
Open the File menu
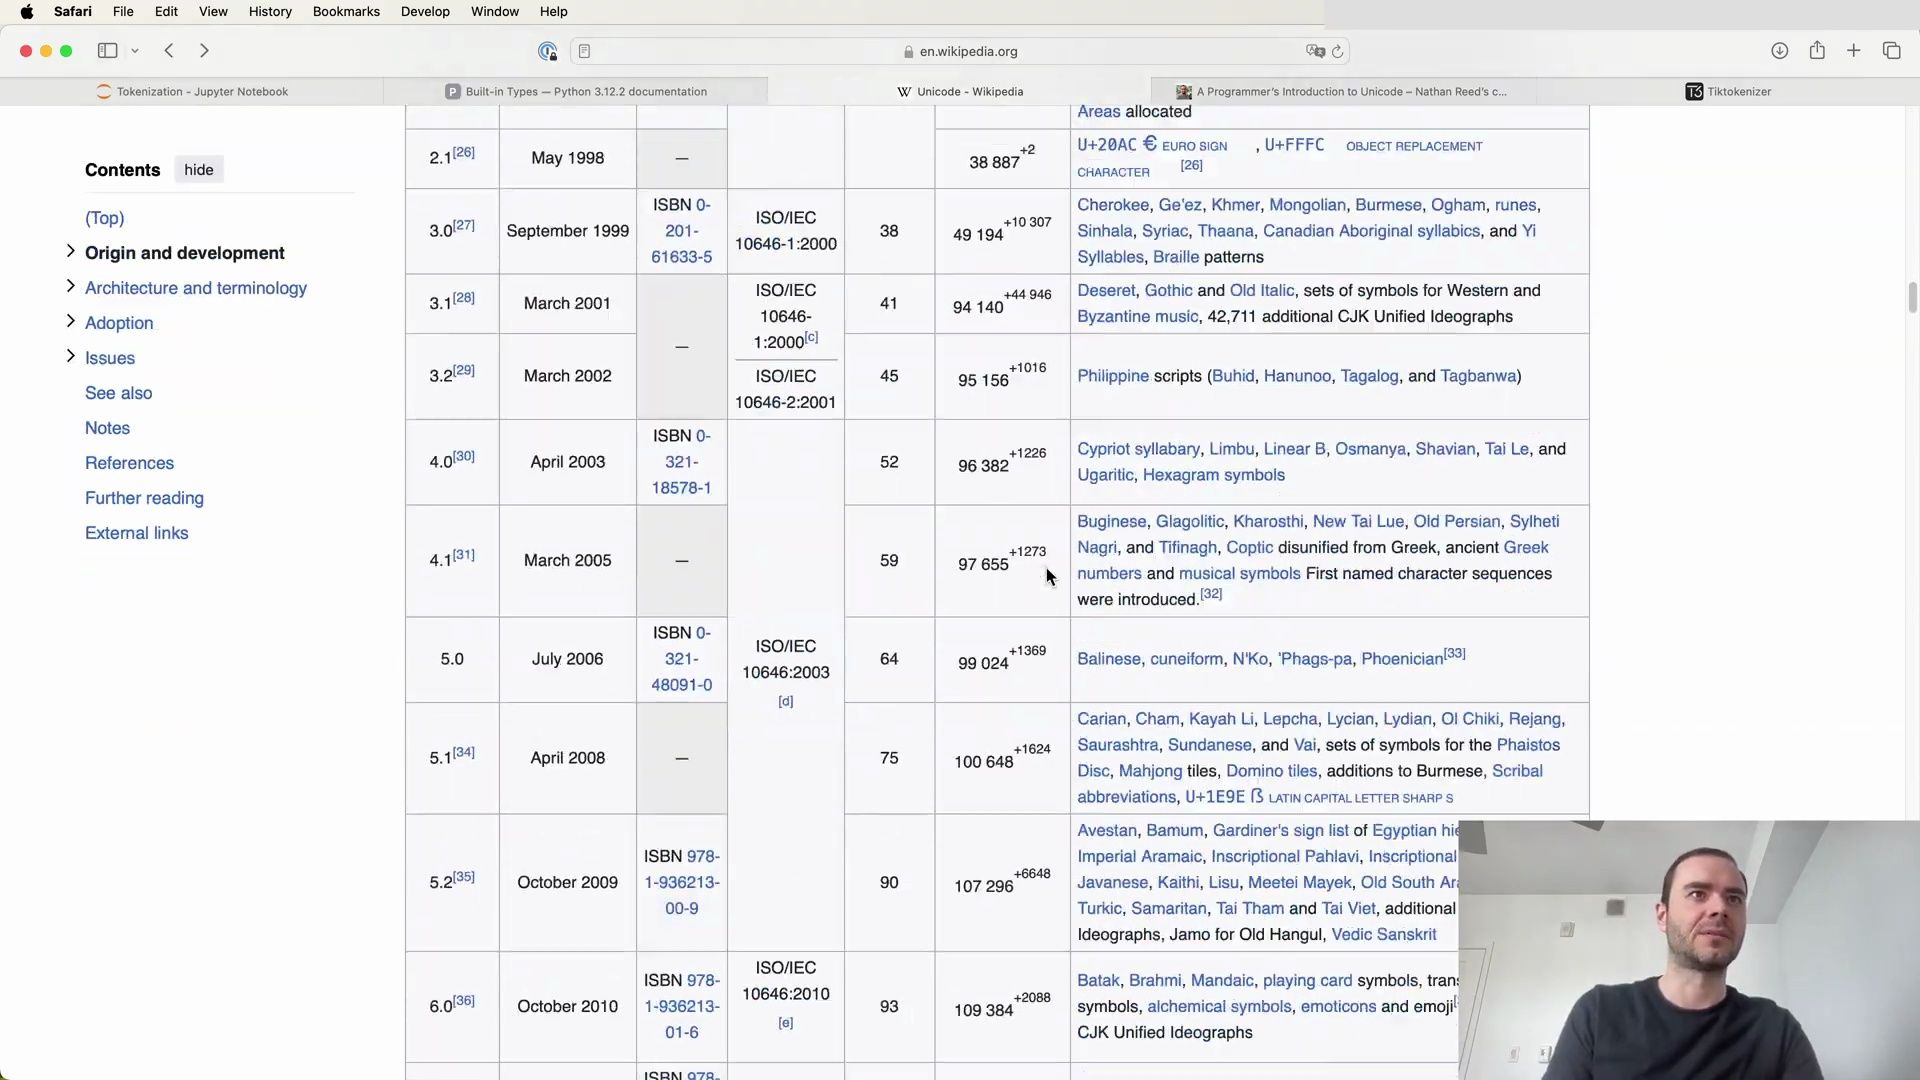point(123,12)
